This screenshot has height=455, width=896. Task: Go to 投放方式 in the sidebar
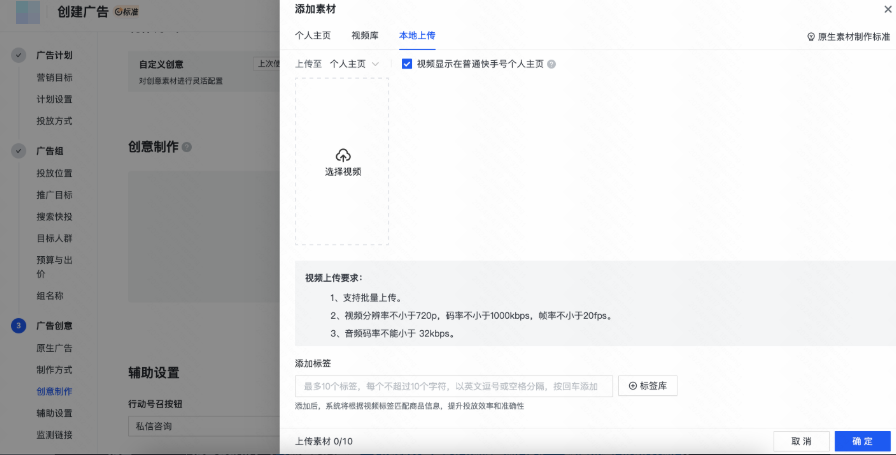pos(54,121)
